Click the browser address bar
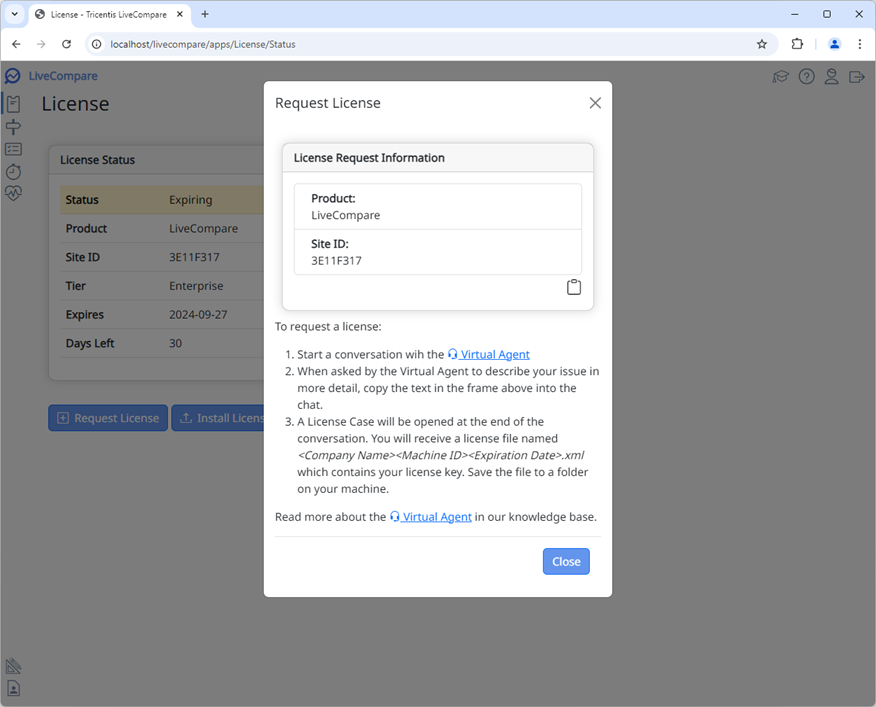The width and height of the screenshot is (876, 707). (250, 44)
